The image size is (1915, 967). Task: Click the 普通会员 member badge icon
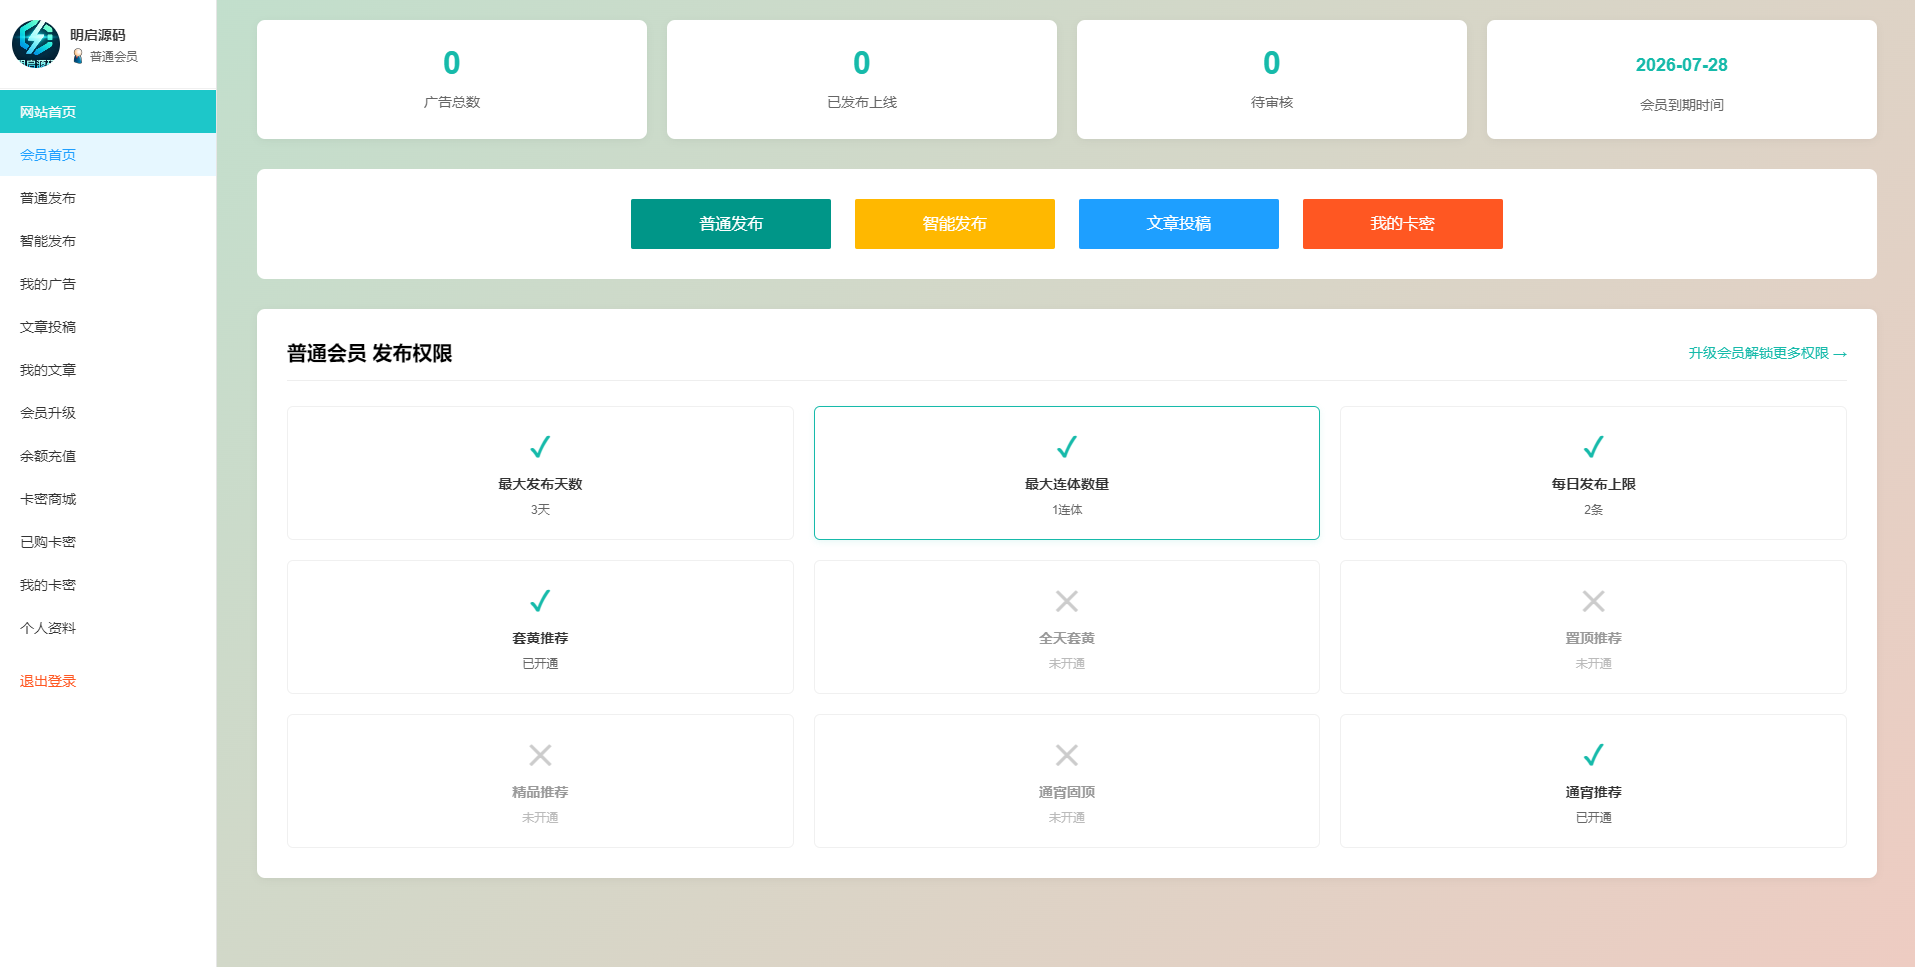point(78,56)
